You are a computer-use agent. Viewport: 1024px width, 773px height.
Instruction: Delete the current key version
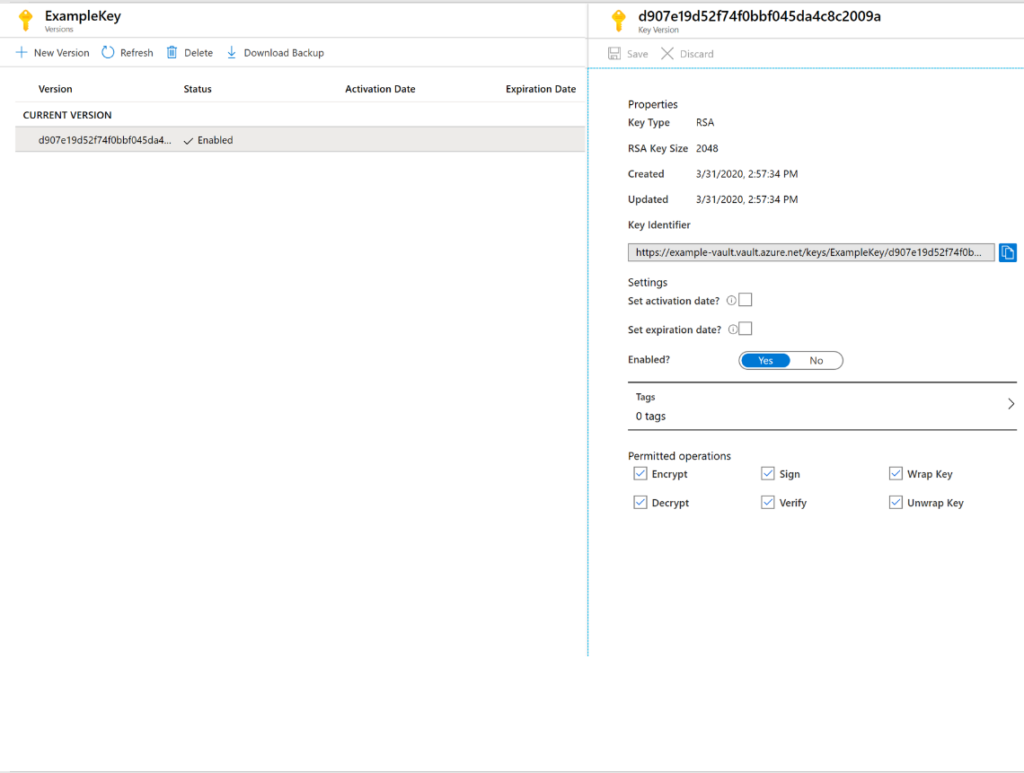point(189,52)
